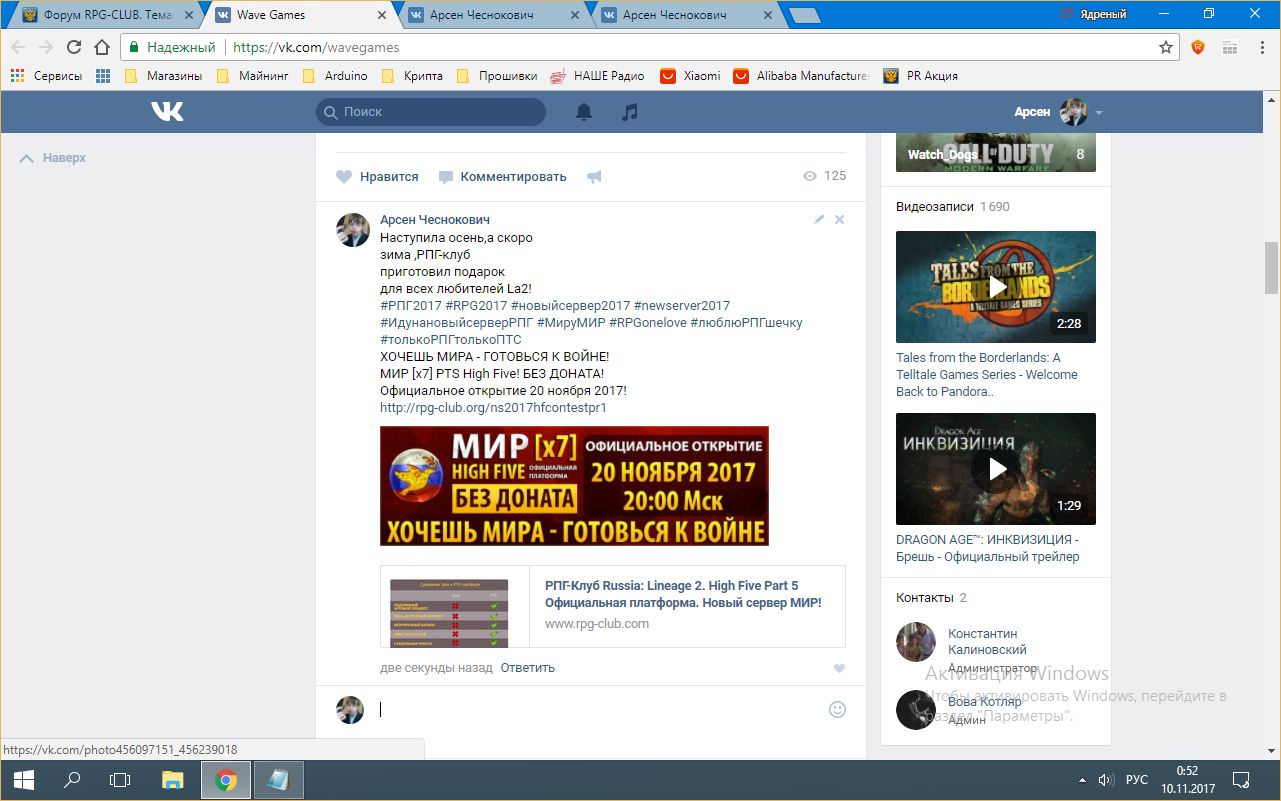1281x801 pixels.
Task: Expand profile dropdown arrow near Арсен
Action: (1098, 113)
